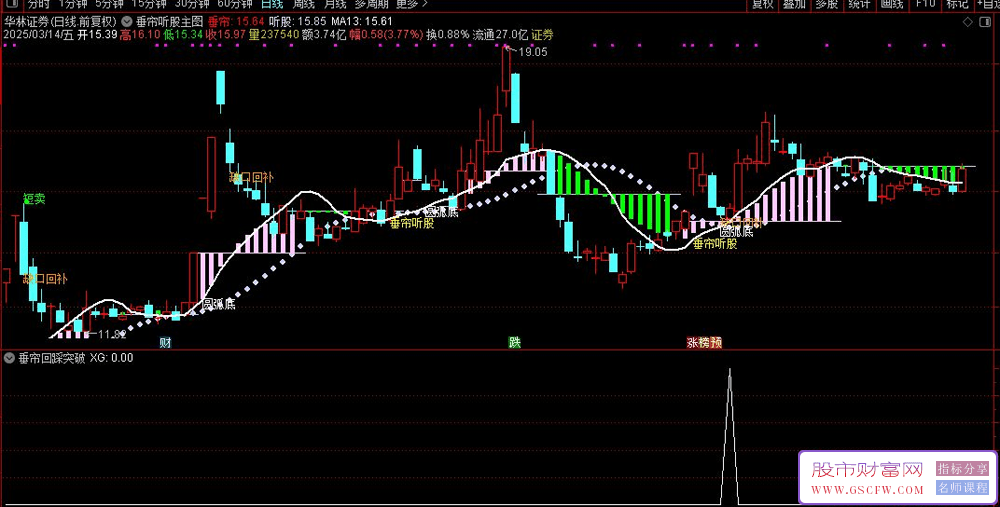Click the 垂帘回踩突破 indicator name
The image size is (1000, 507).
[x=52, y=358]
